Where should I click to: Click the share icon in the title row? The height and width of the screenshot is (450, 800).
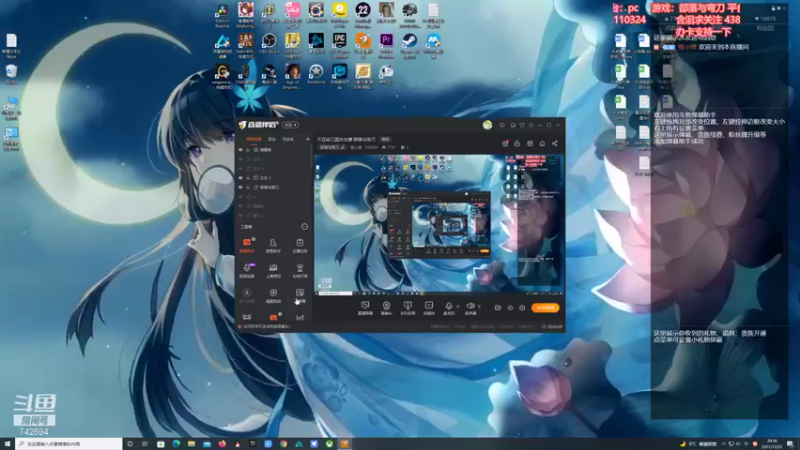(x=555, y=143)
